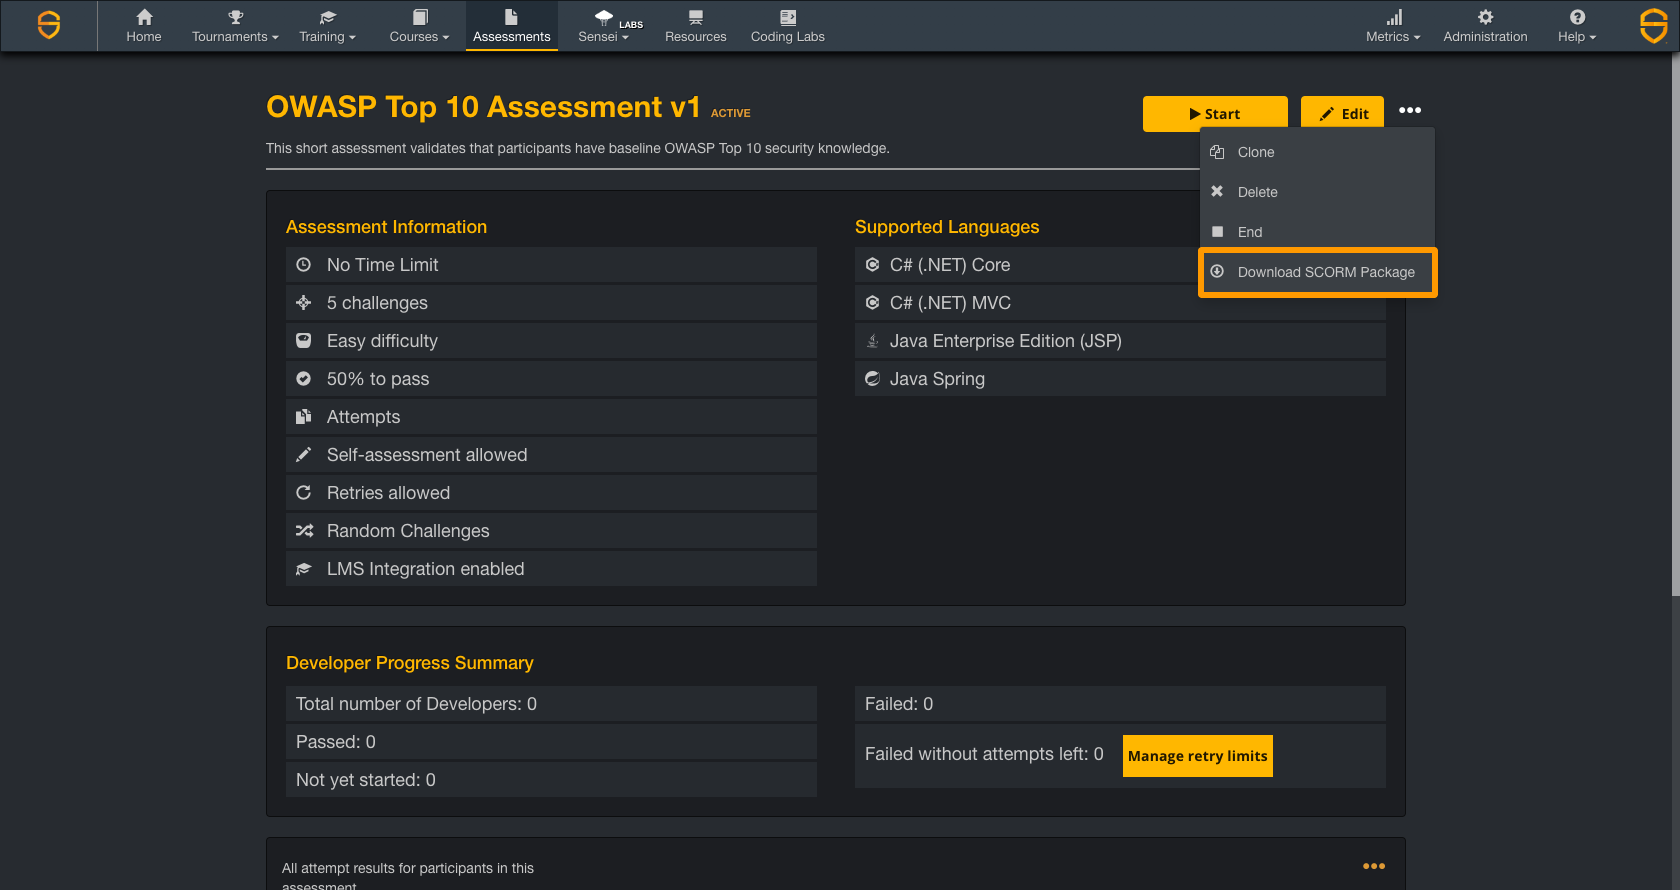Screen dimensions: 1680x890
Task: Click the Sensei Labs hat icon
Action: pos(603,17)
